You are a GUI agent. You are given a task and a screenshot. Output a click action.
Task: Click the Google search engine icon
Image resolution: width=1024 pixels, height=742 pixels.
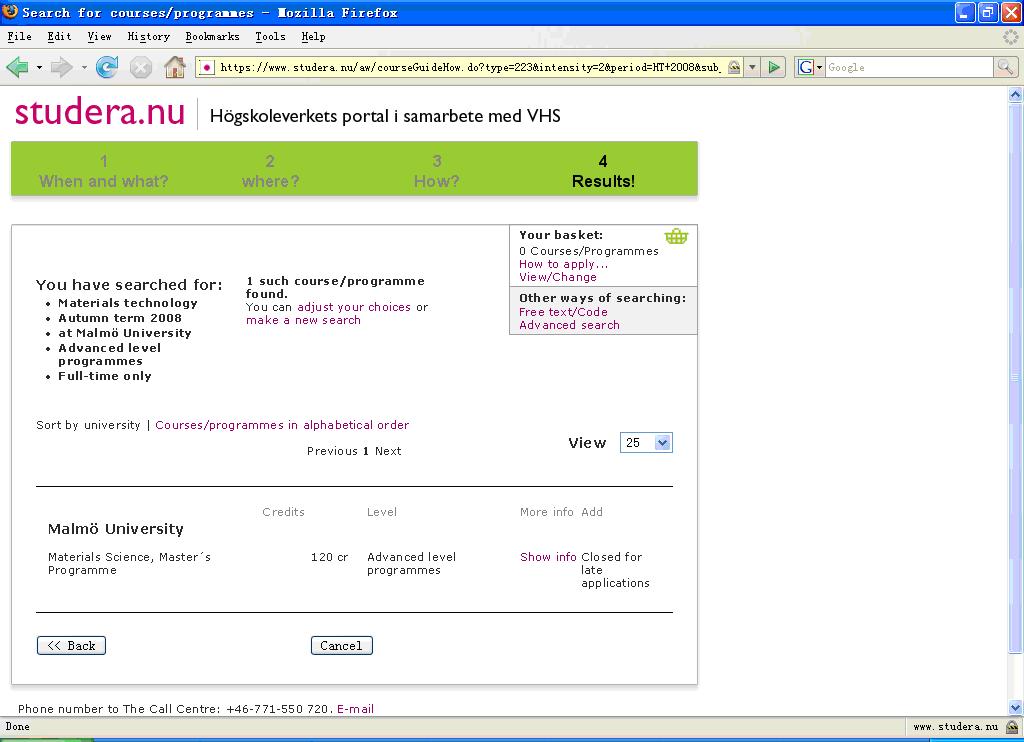(806, 67)
